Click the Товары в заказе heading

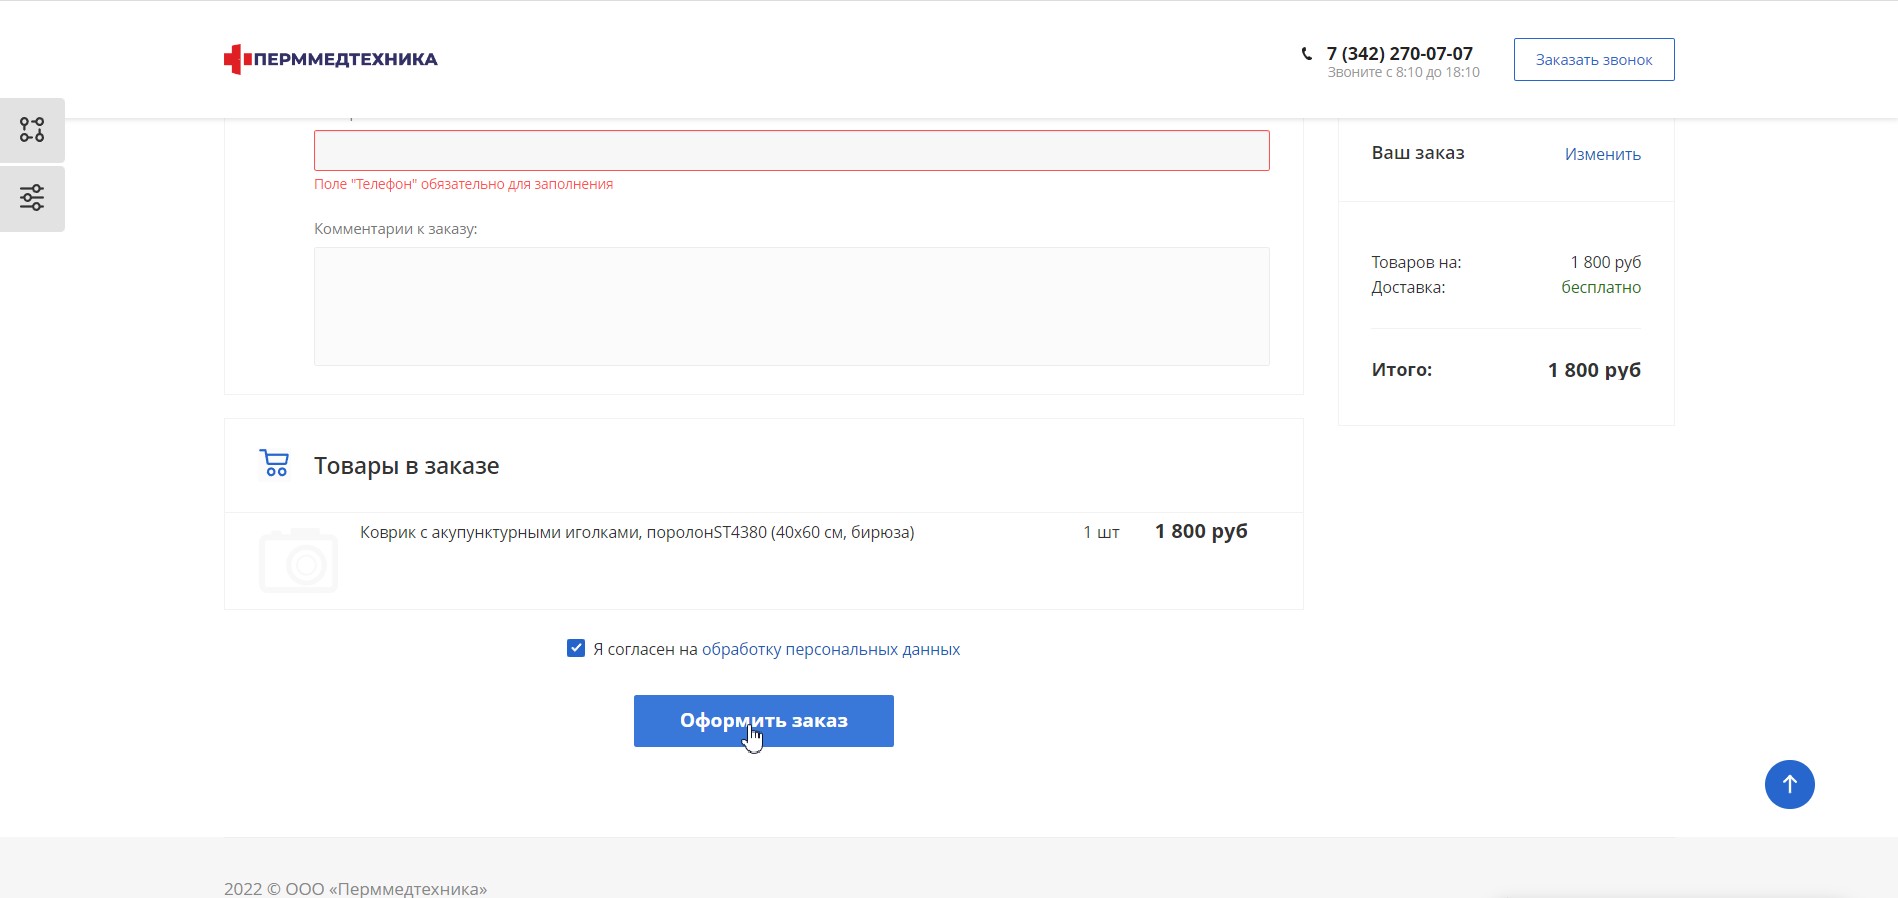(407, 466)
